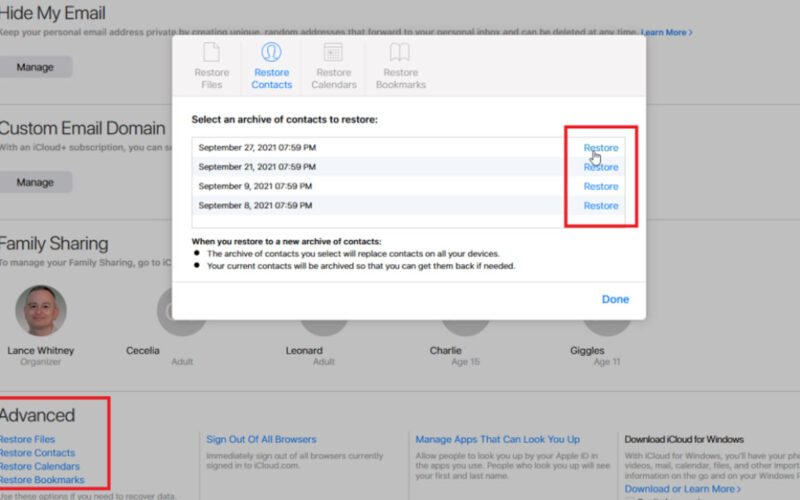Screen dimensions: 800x500
Task: Restore the September 27, 2021 archive
Action: tap(601, 147)
